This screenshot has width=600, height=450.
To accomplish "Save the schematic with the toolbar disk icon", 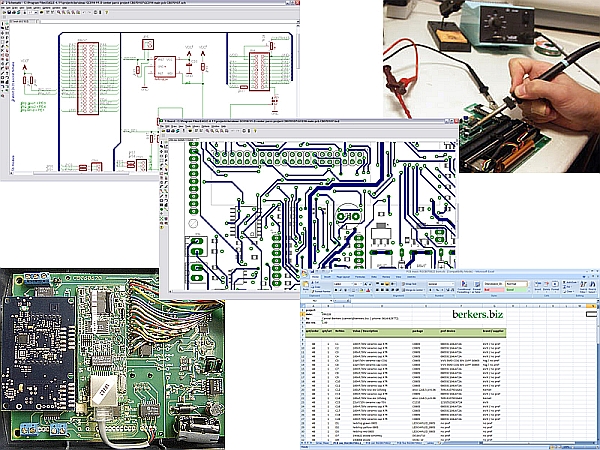I will [9, 12].
